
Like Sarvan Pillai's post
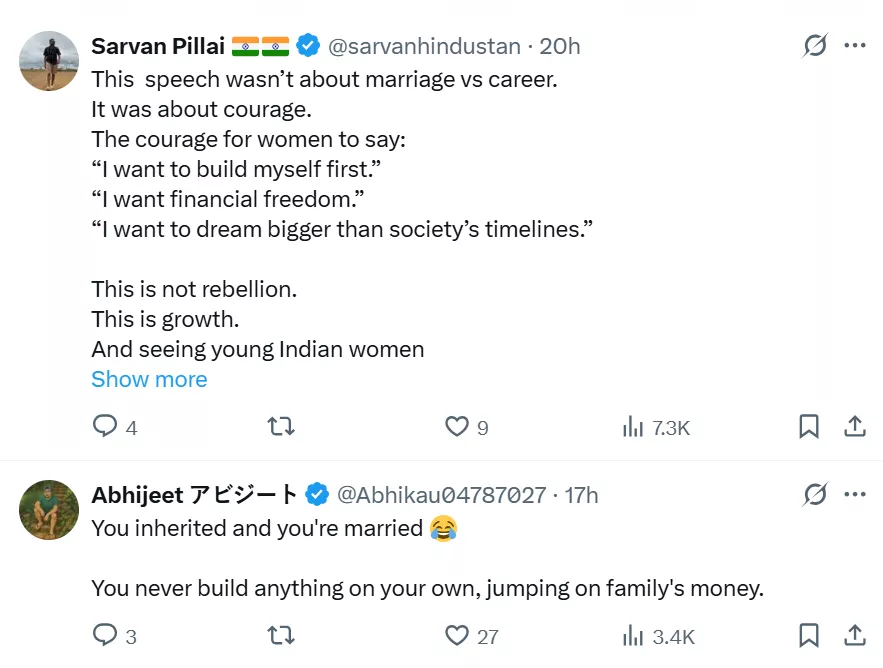(457, 427)
